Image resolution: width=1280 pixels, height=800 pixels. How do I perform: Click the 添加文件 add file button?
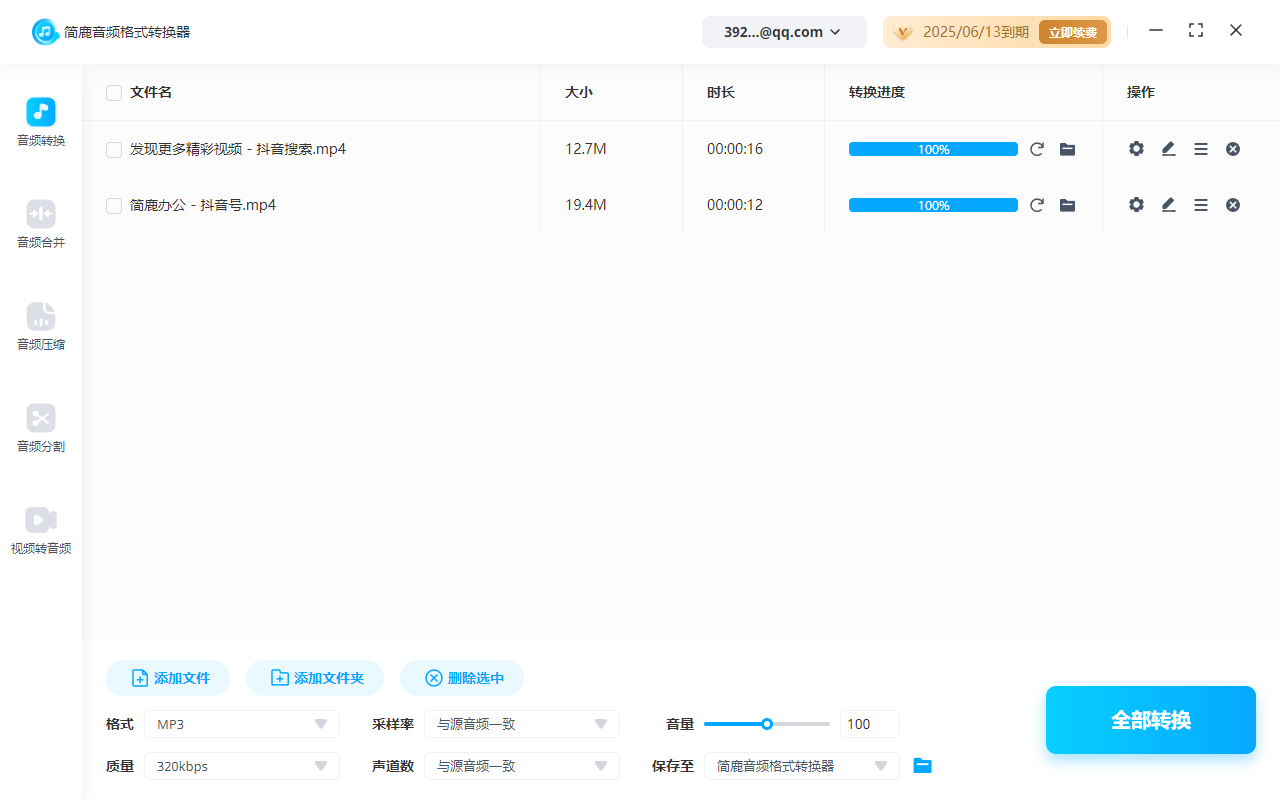(167, 677)
